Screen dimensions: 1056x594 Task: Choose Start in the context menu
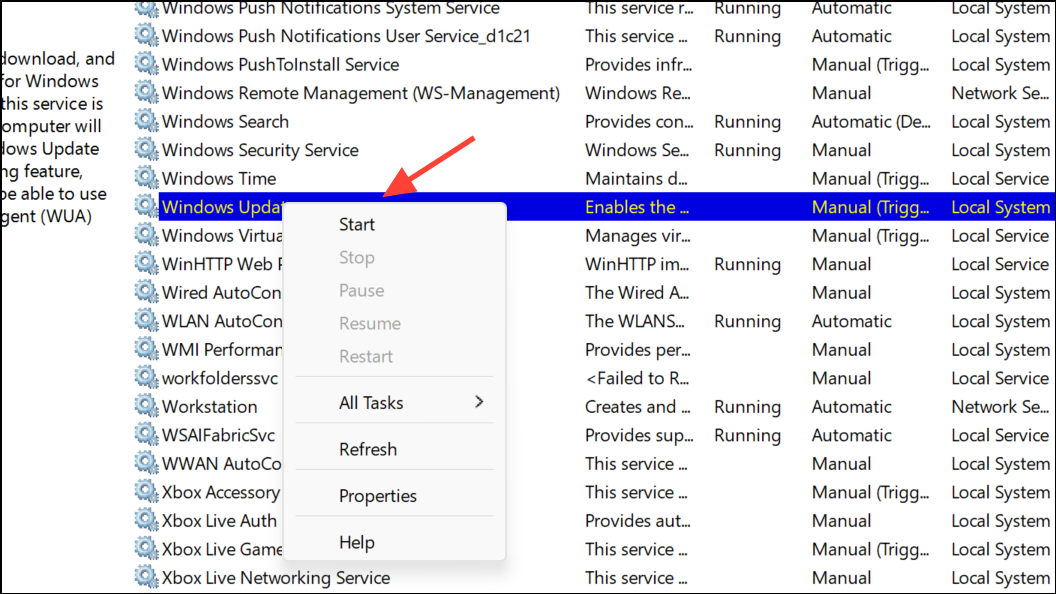[x=356, y=224]
